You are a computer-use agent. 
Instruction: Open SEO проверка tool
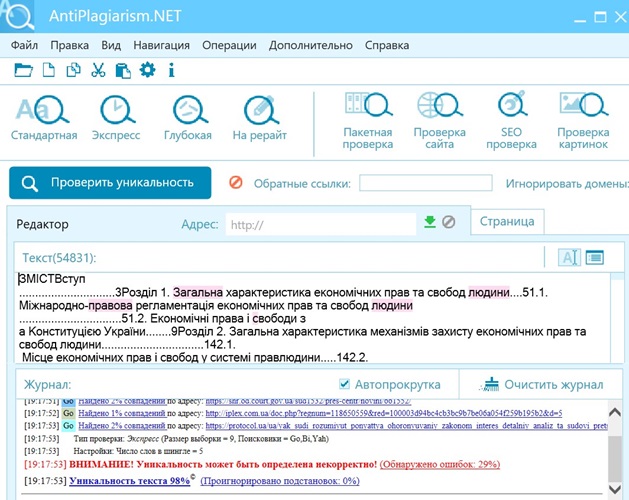point(511,120)
